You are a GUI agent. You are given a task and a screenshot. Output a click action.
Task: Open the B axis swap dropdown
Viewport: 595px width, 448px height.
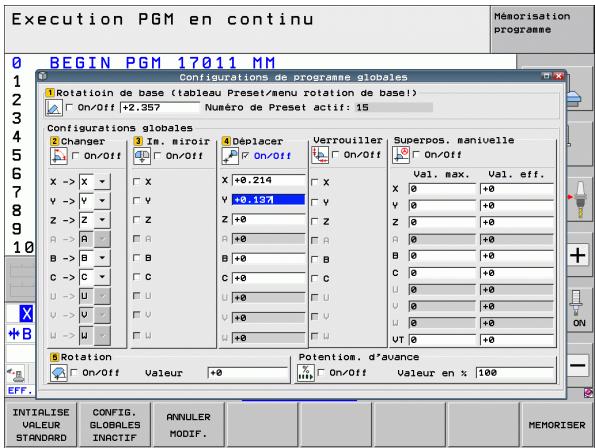click(x=102, y=258)
